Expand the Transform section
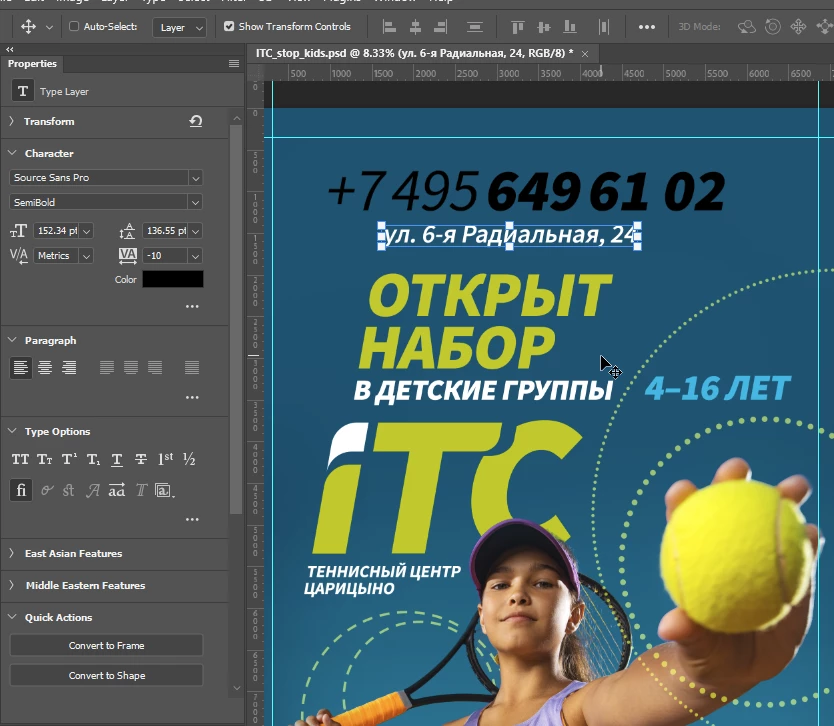The height and width of the screenshot is (726, 834). [11, 121]
